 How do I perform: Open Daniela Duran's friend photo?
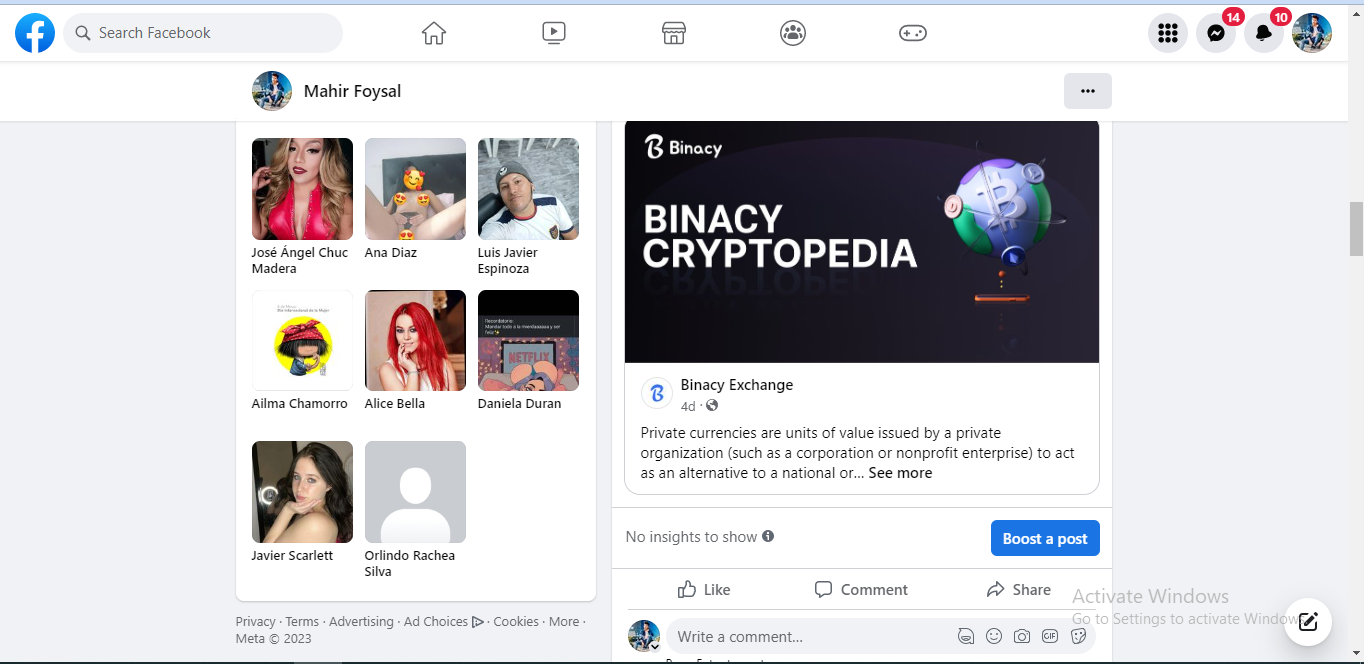(x=528, y=340)
